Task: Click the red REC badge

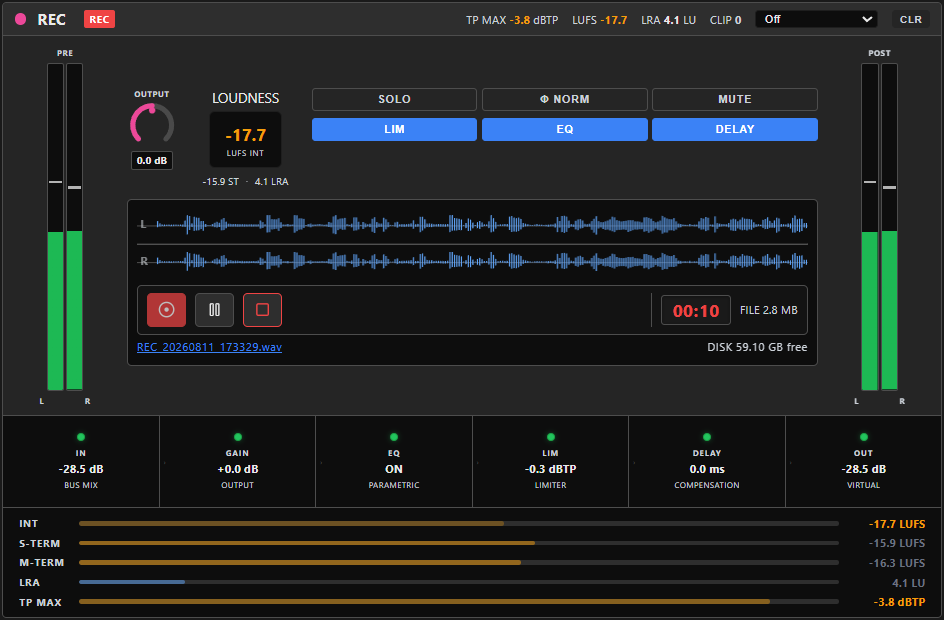Action: 99,19
